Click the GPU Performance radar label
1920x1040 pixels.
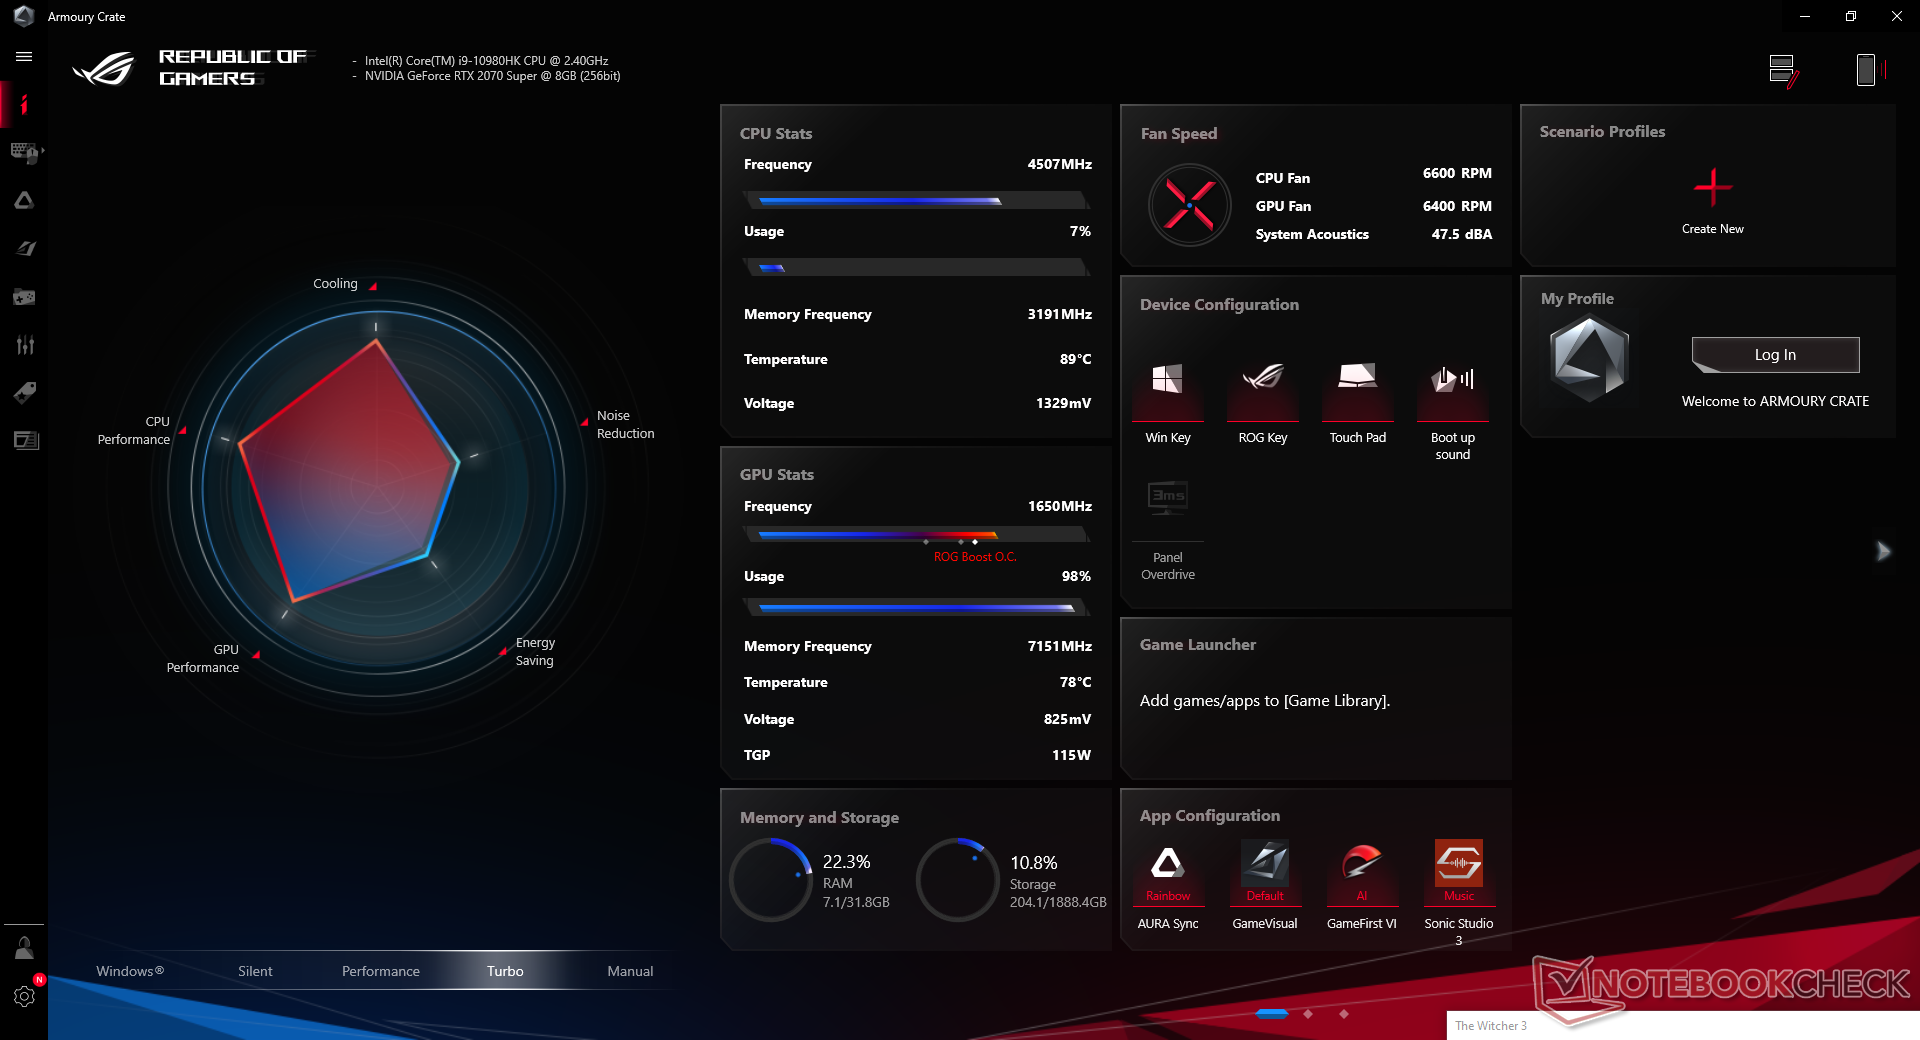203,658
